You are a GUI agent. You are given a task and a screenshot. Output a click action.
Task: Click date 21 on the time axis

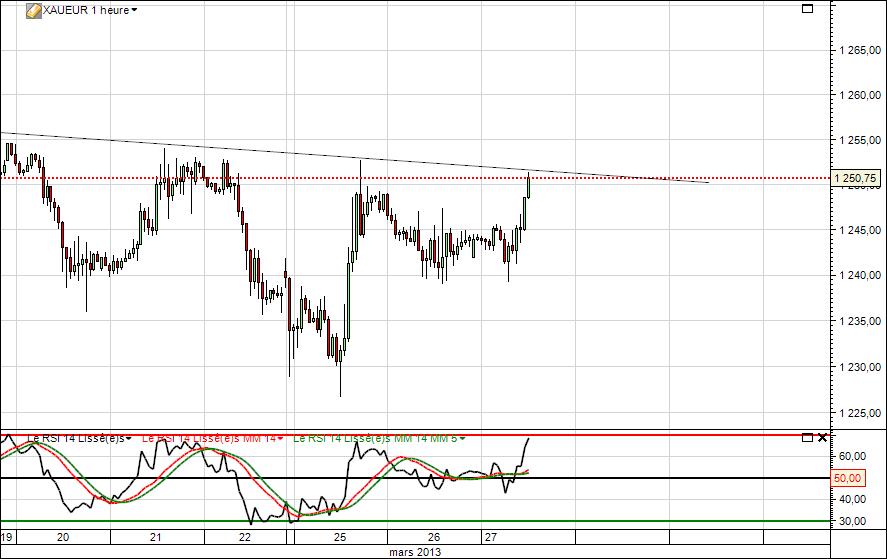pos(157,537)
